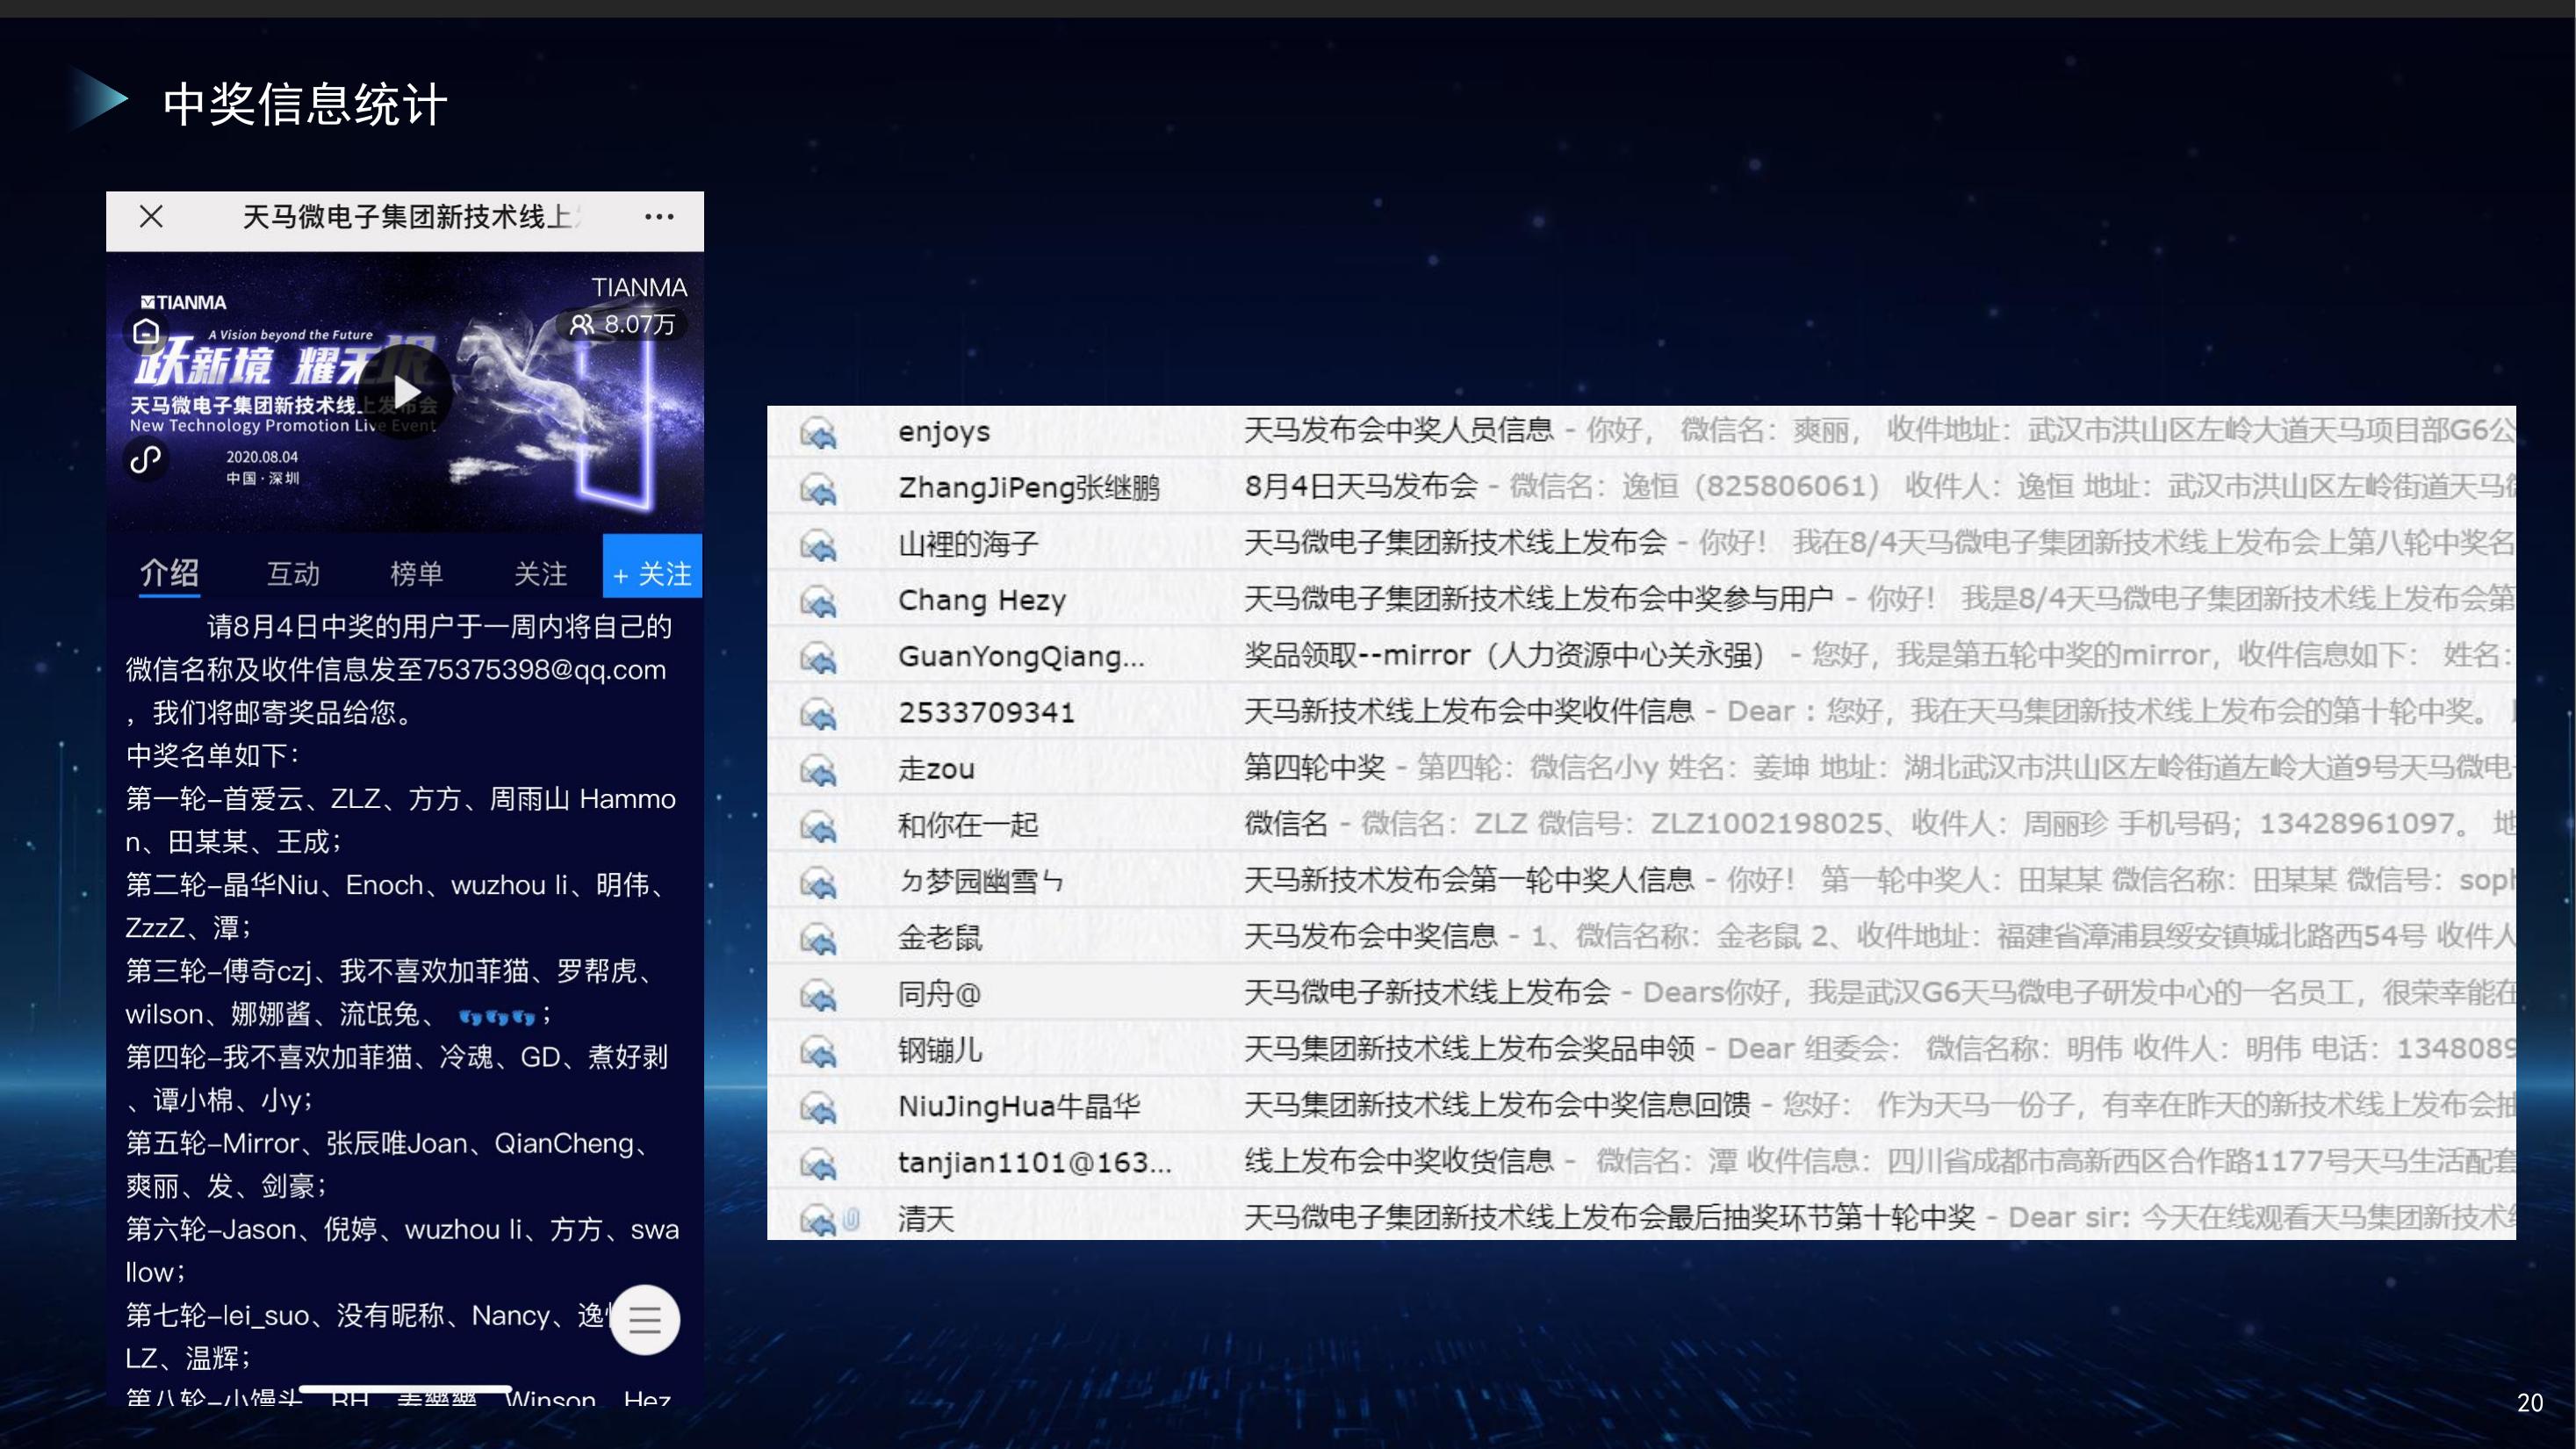The image size is (2576, 1449).
Task: Open email subject 天马集团新技术线上发布会奖品申领
Action: pos(1469,1048)
